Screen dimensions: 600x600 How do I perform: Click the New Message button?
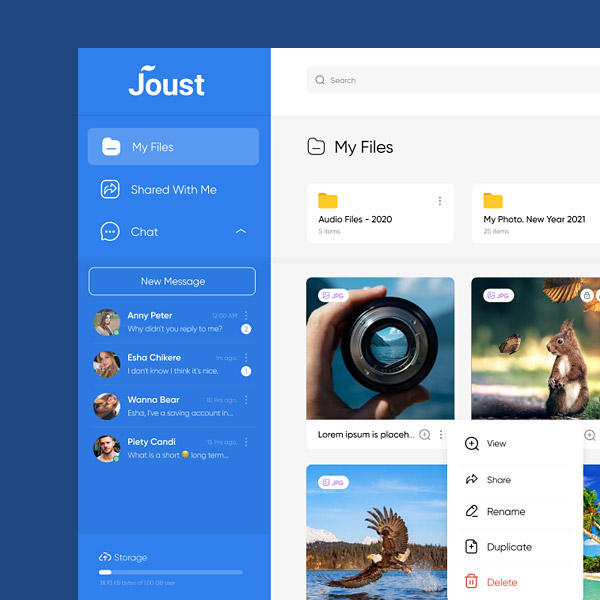[172, 281]
